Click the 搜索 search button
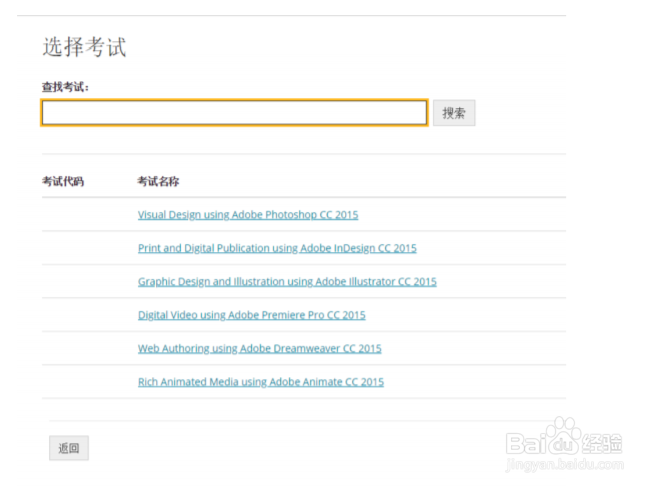 pyautogui.click(x=454, y=113)
